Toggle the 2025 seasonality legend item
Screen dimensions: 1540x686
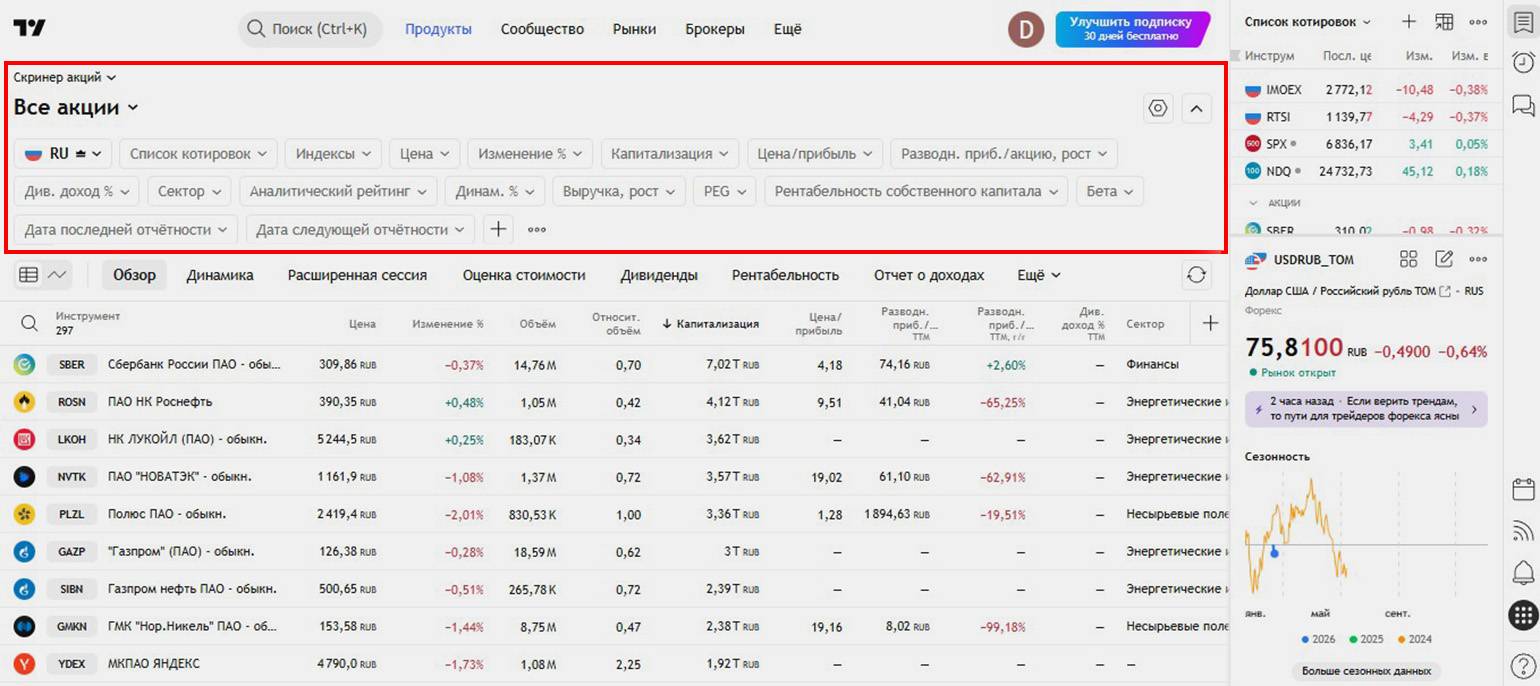[x=1366, y=639]
